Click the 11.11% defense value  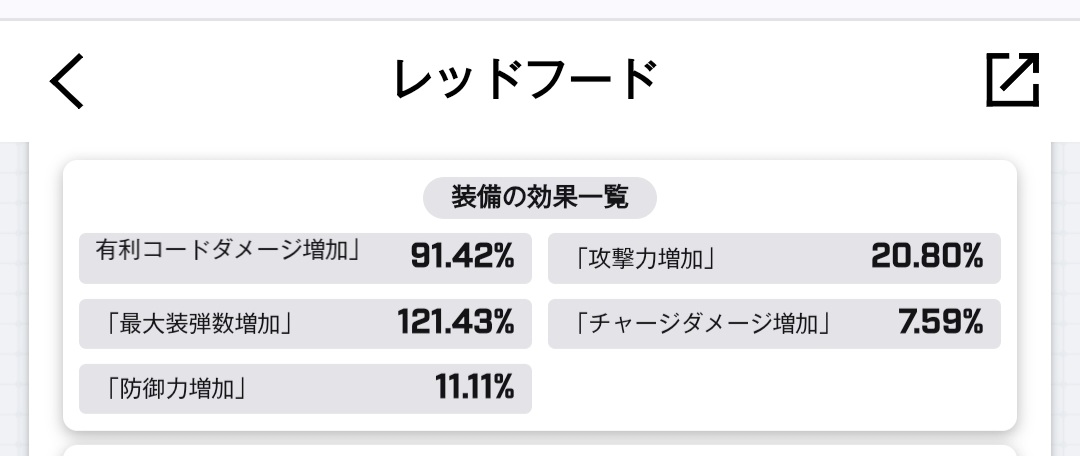(475, 387)
